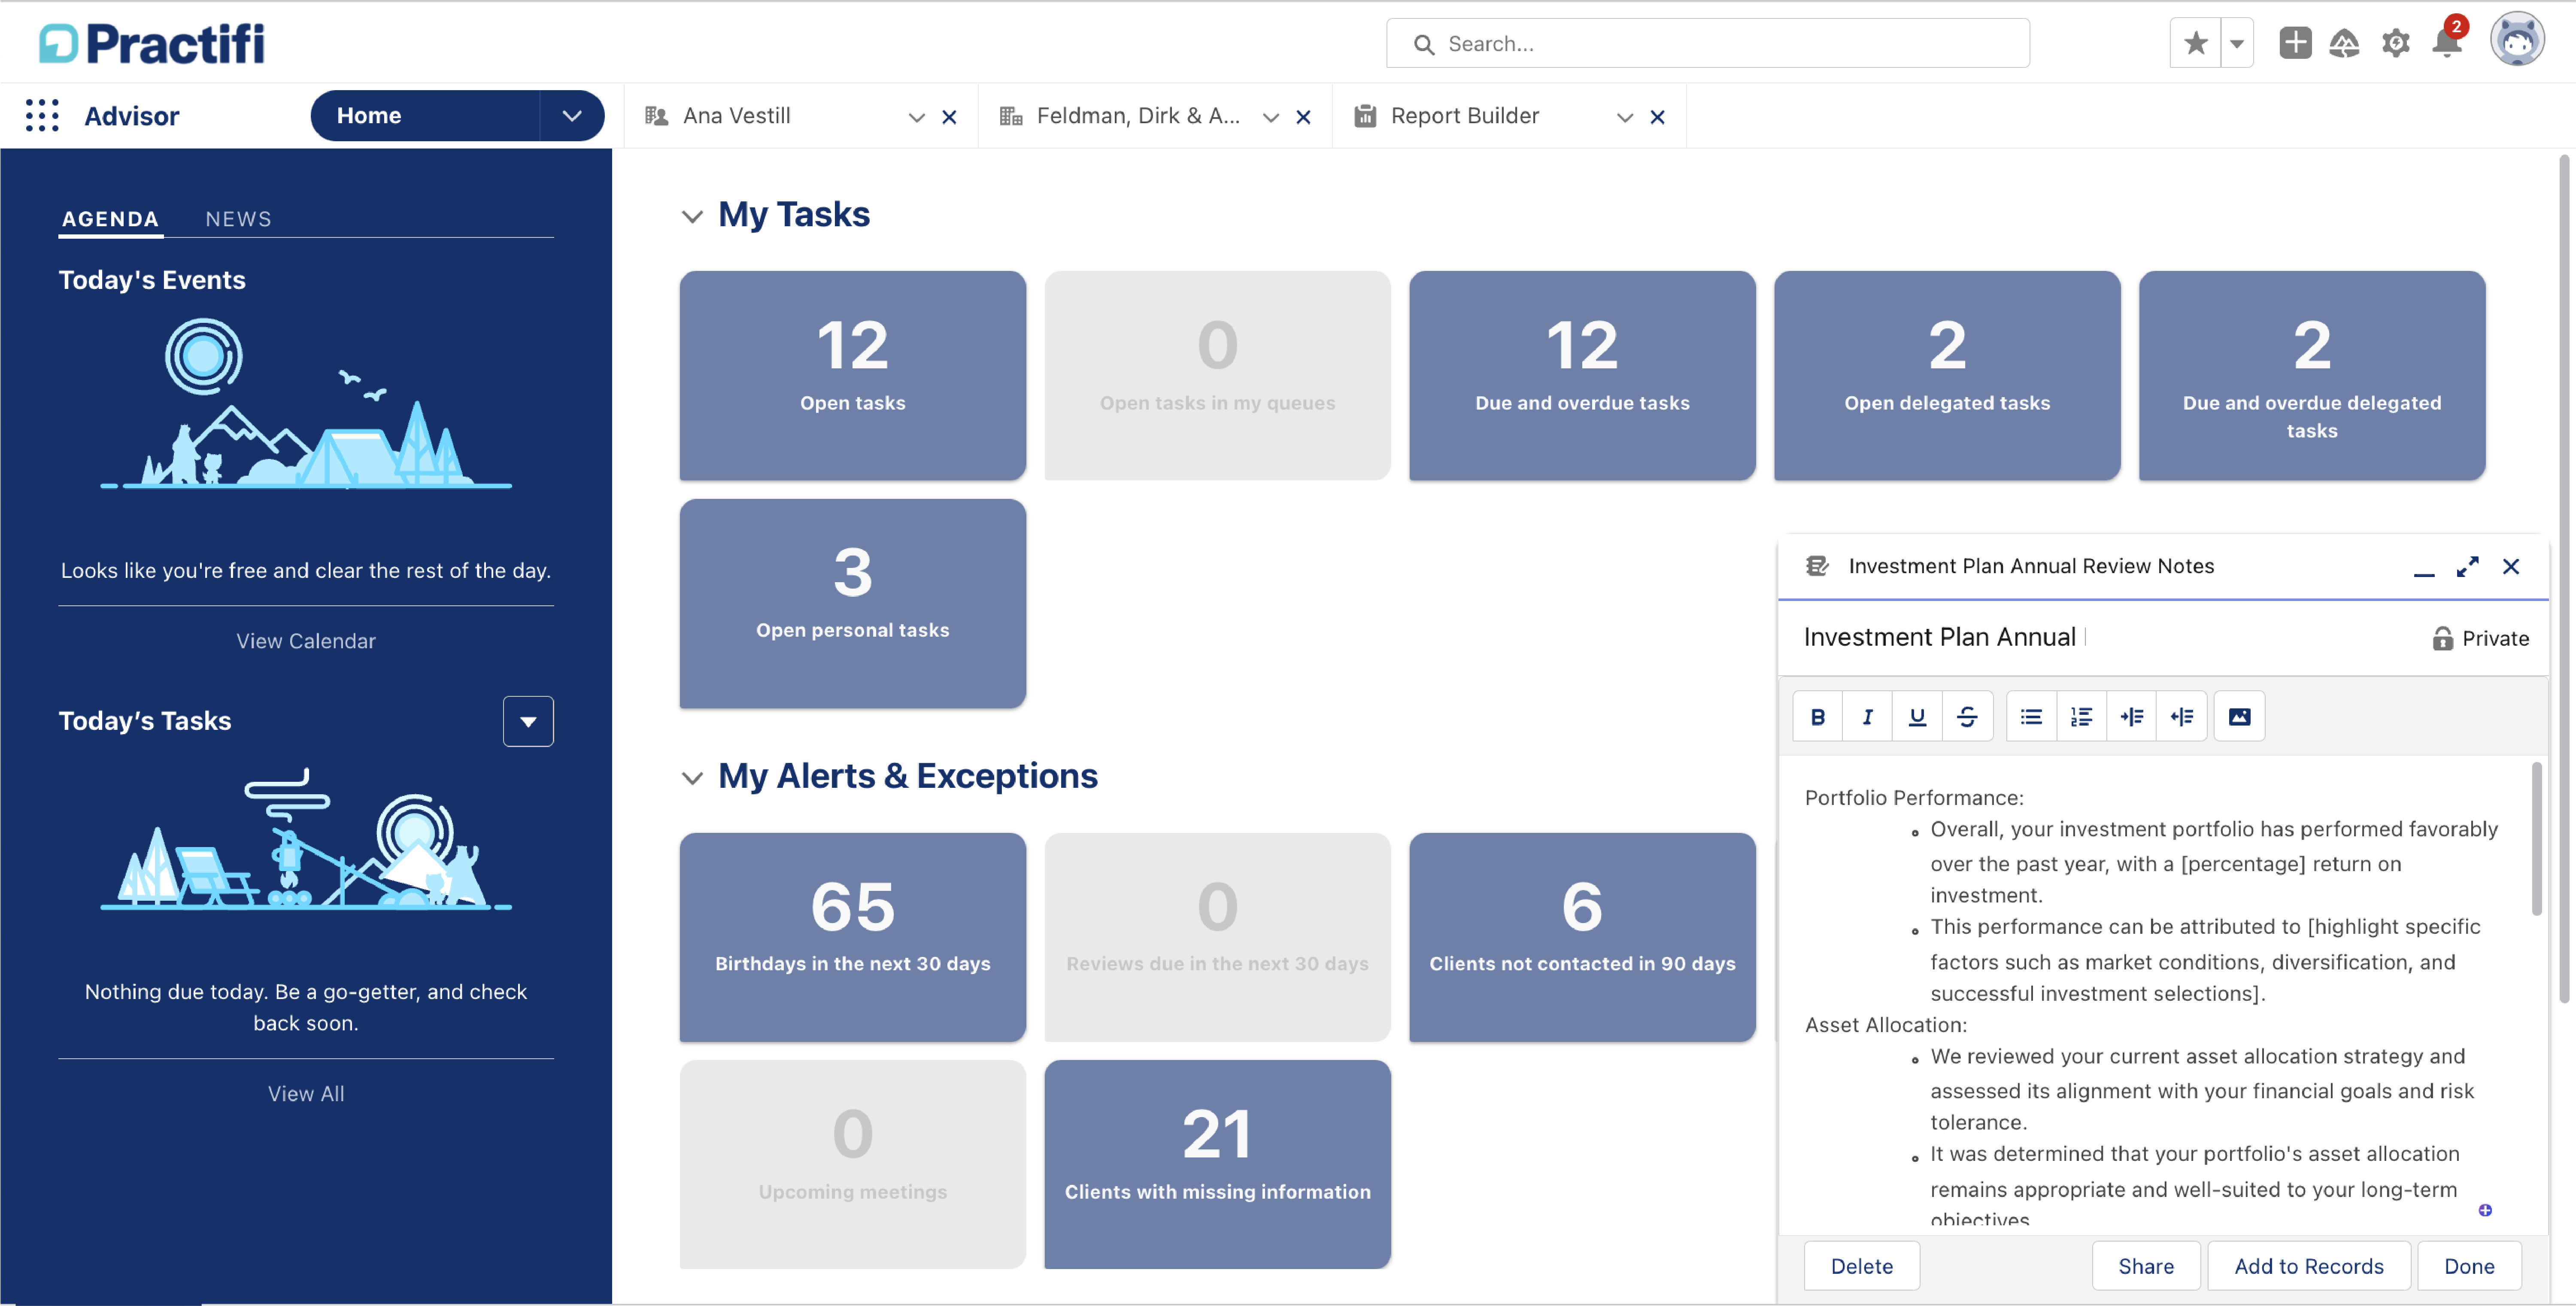Click into the Search field
2576x1306 pixels.
pos(1707,44)
